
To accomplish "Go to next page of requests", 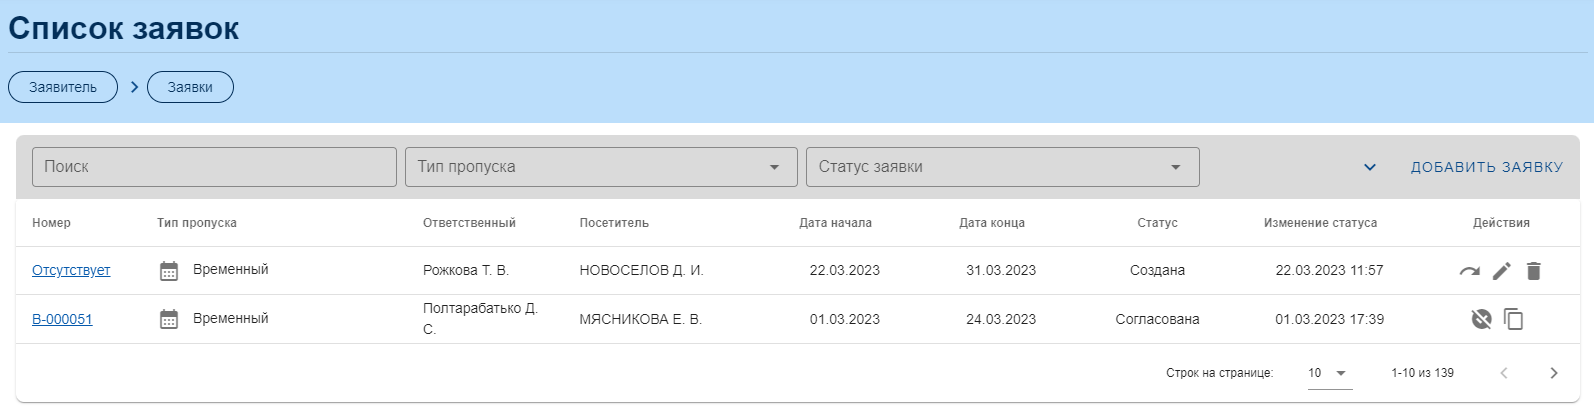I will [x=1553, y=373].
